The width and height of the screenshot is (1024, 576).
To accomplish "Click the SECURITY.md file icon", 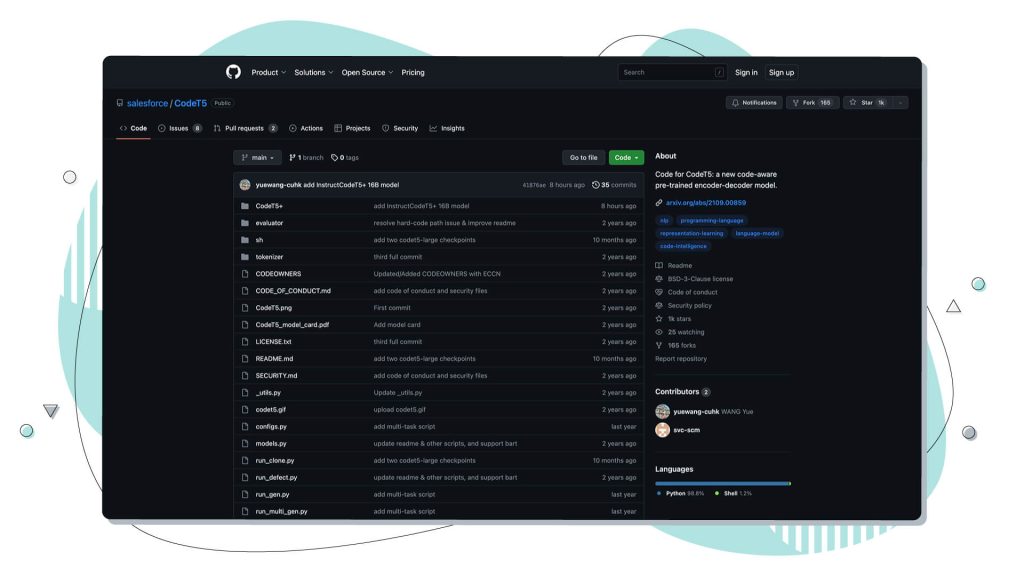I will coord(245,376).
